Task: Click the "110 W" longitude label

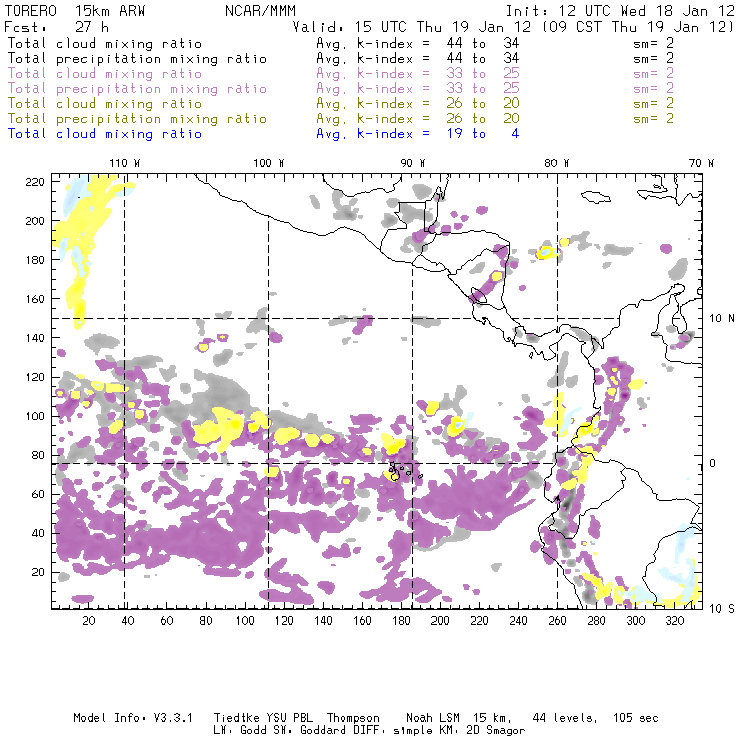Action: (x=125, y=163)
